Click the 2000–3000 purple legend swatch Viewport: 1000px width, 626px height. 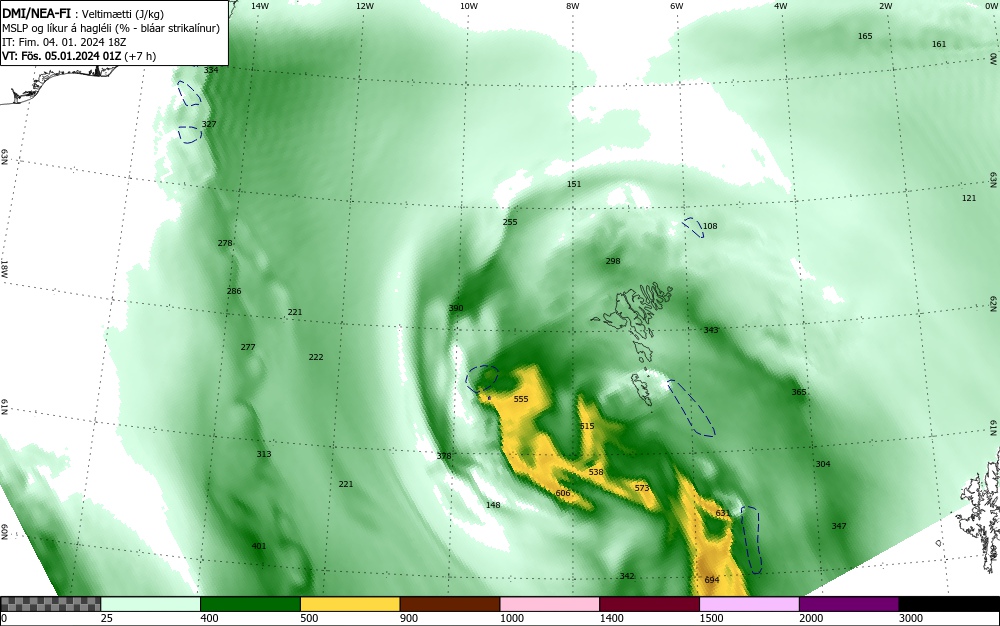tap(849, 604)
